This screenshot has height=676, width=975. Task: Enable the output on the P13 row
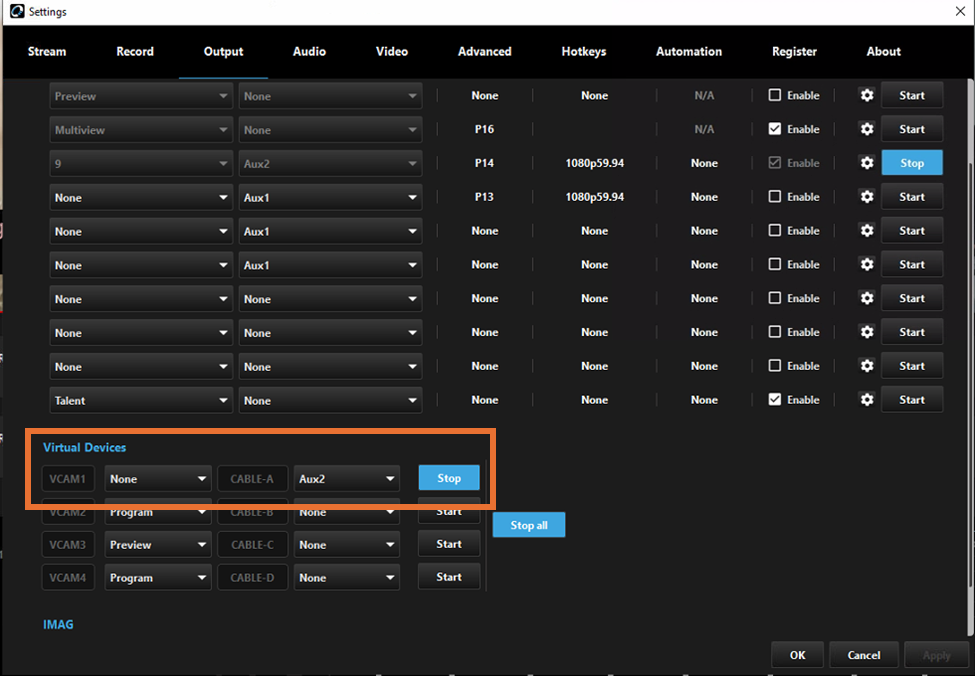coord(773,197)
